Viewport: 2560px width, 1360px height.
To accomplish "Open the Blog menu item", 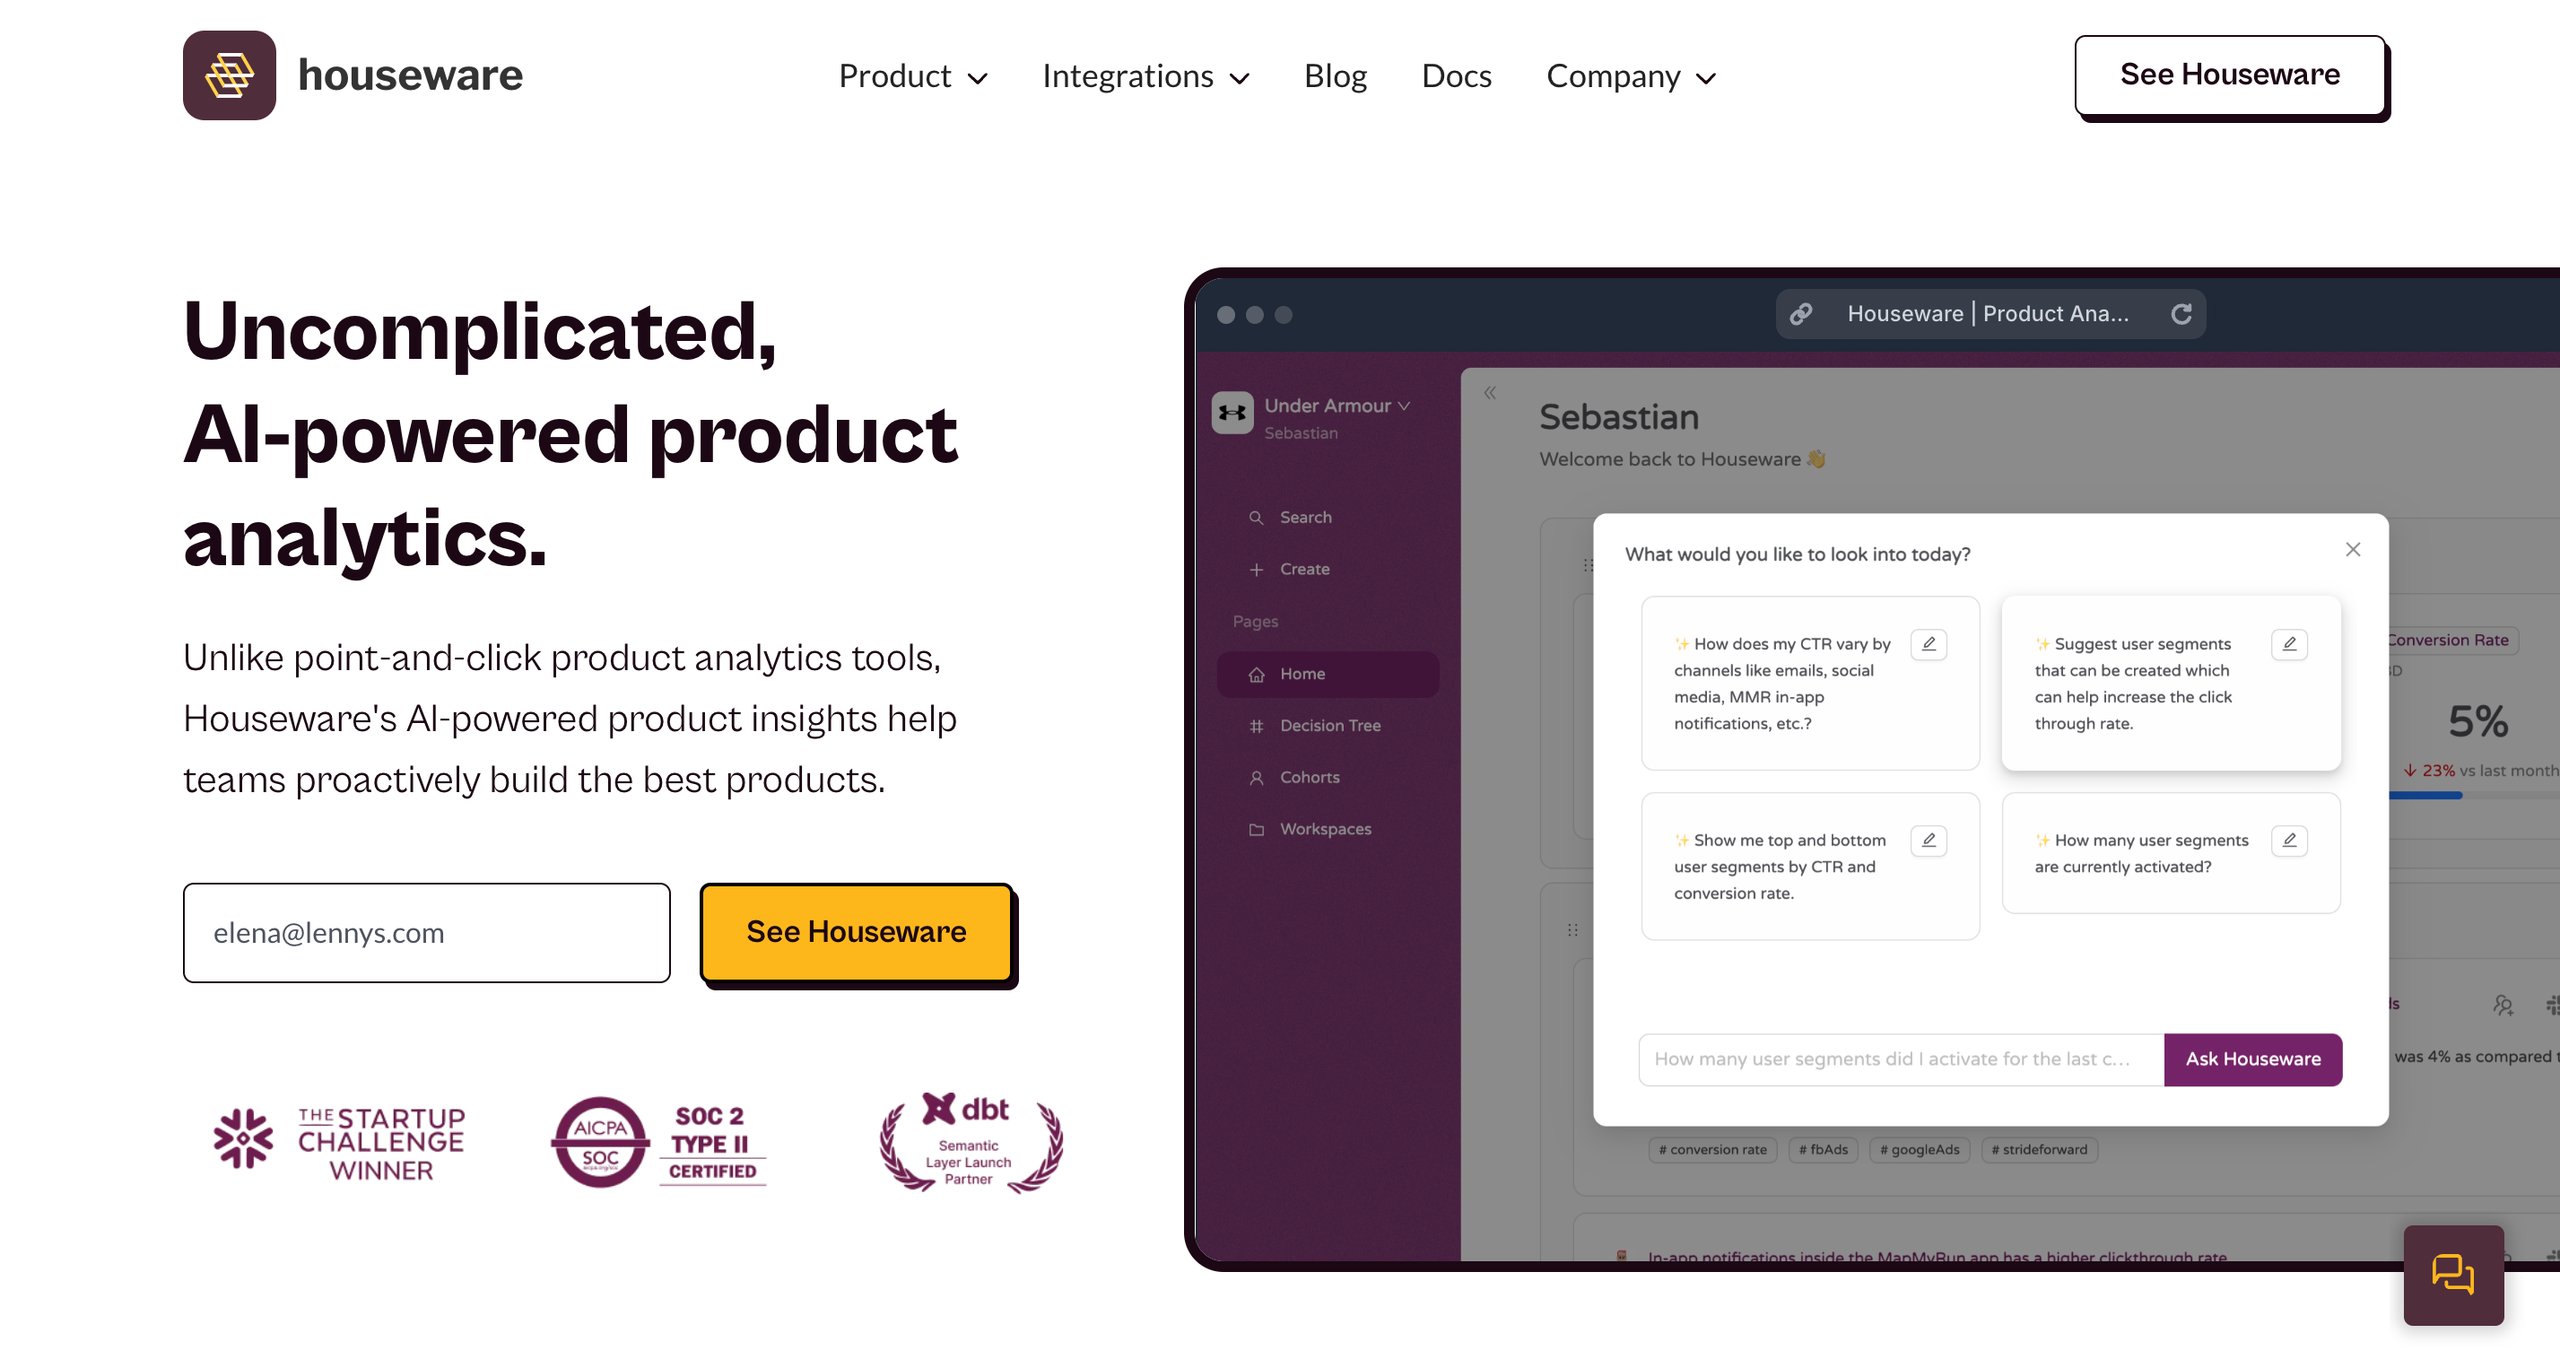I will (1332, 75).
